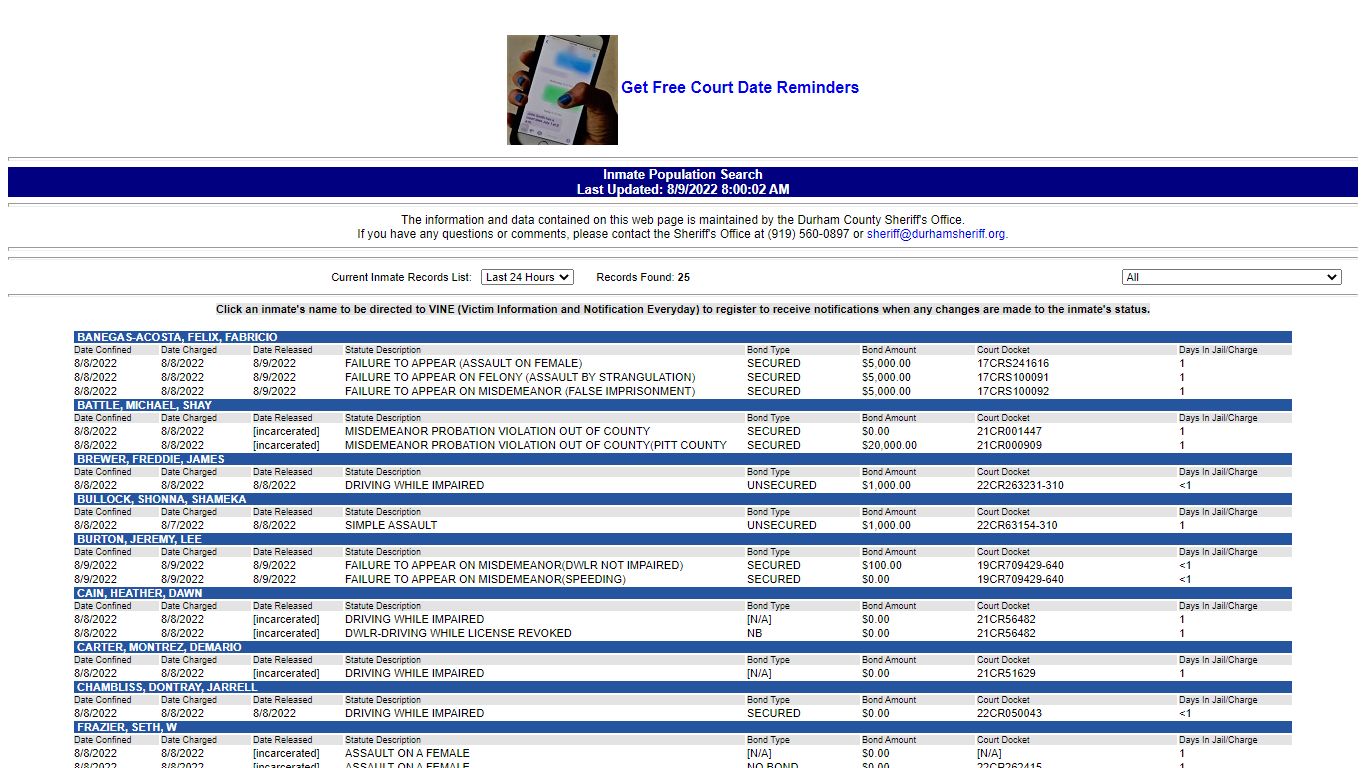Select court docket 22CR050043
This screenshot has height=768, width=1366.
pyautogui.click(x=1009, y=714)
